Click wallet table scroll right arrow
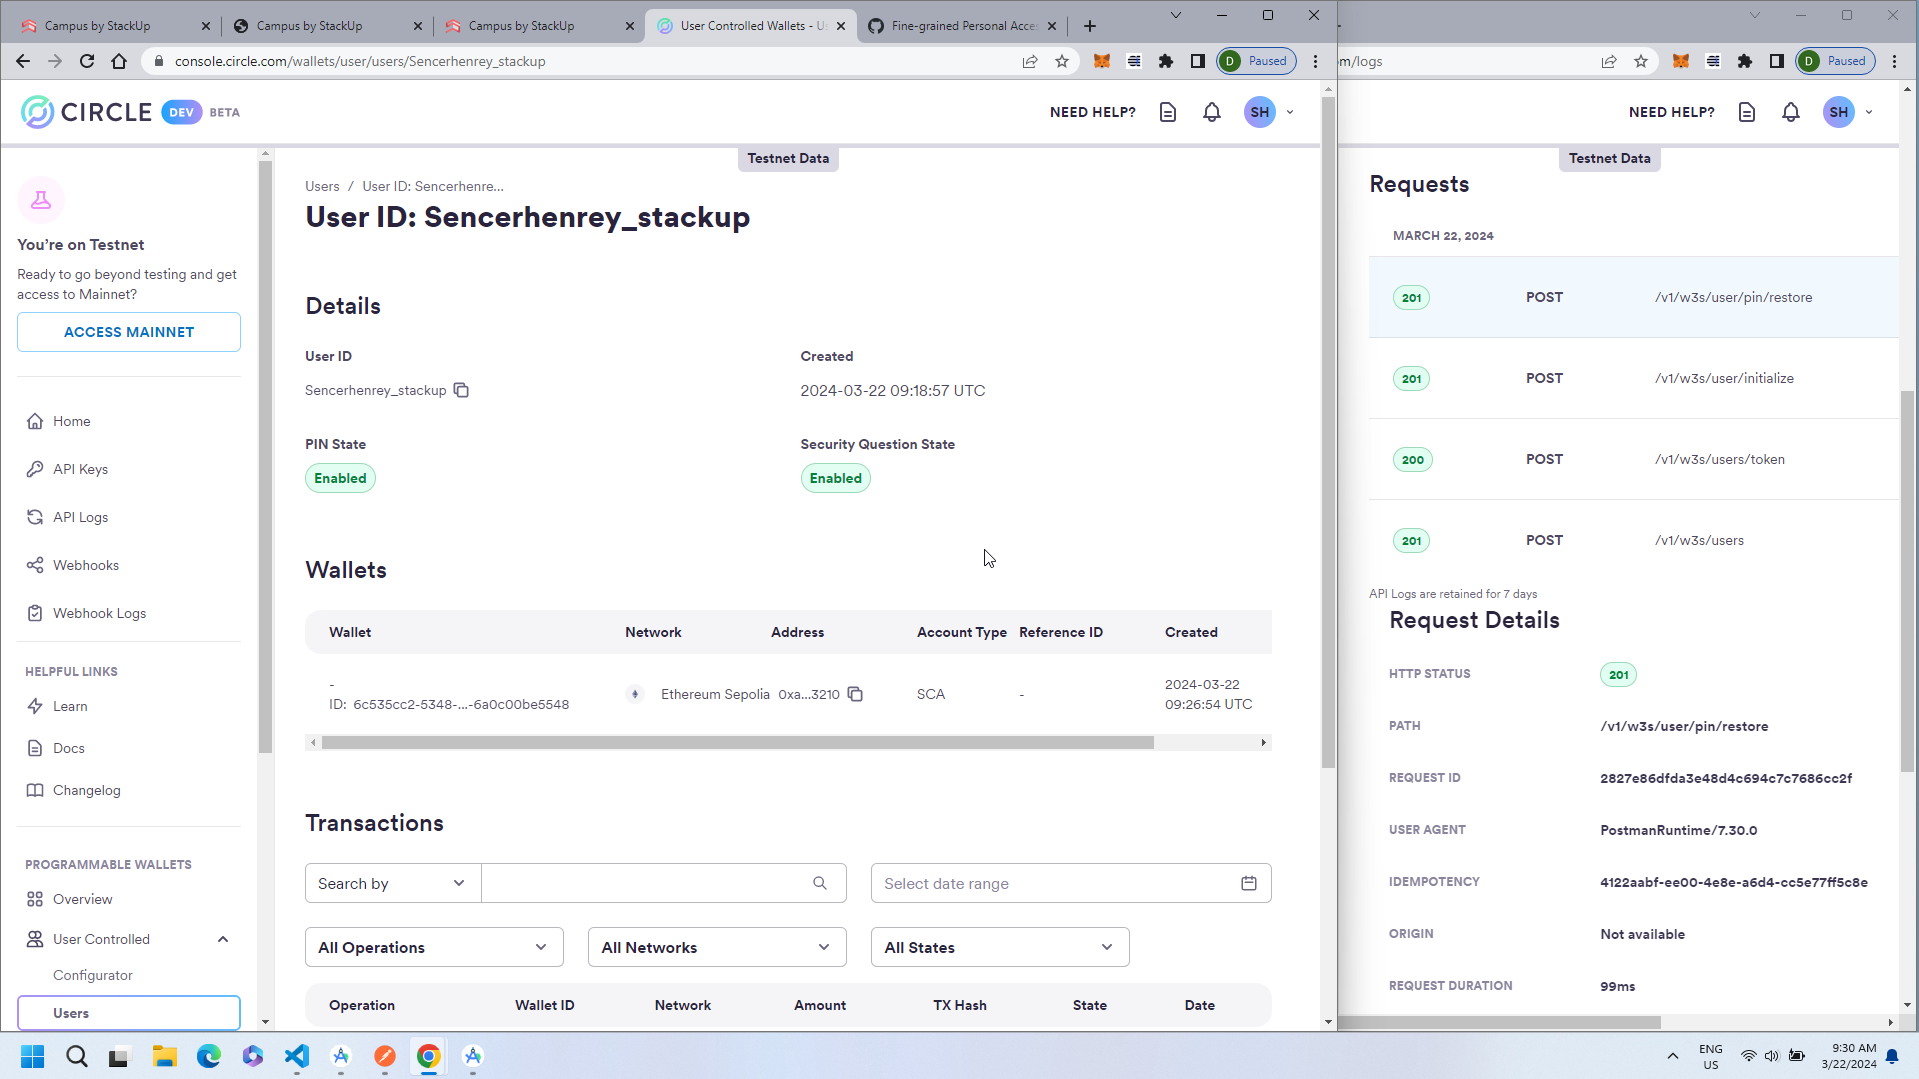The width and height of the screenshot is (1919, 1079). (x=1264, y=743)
